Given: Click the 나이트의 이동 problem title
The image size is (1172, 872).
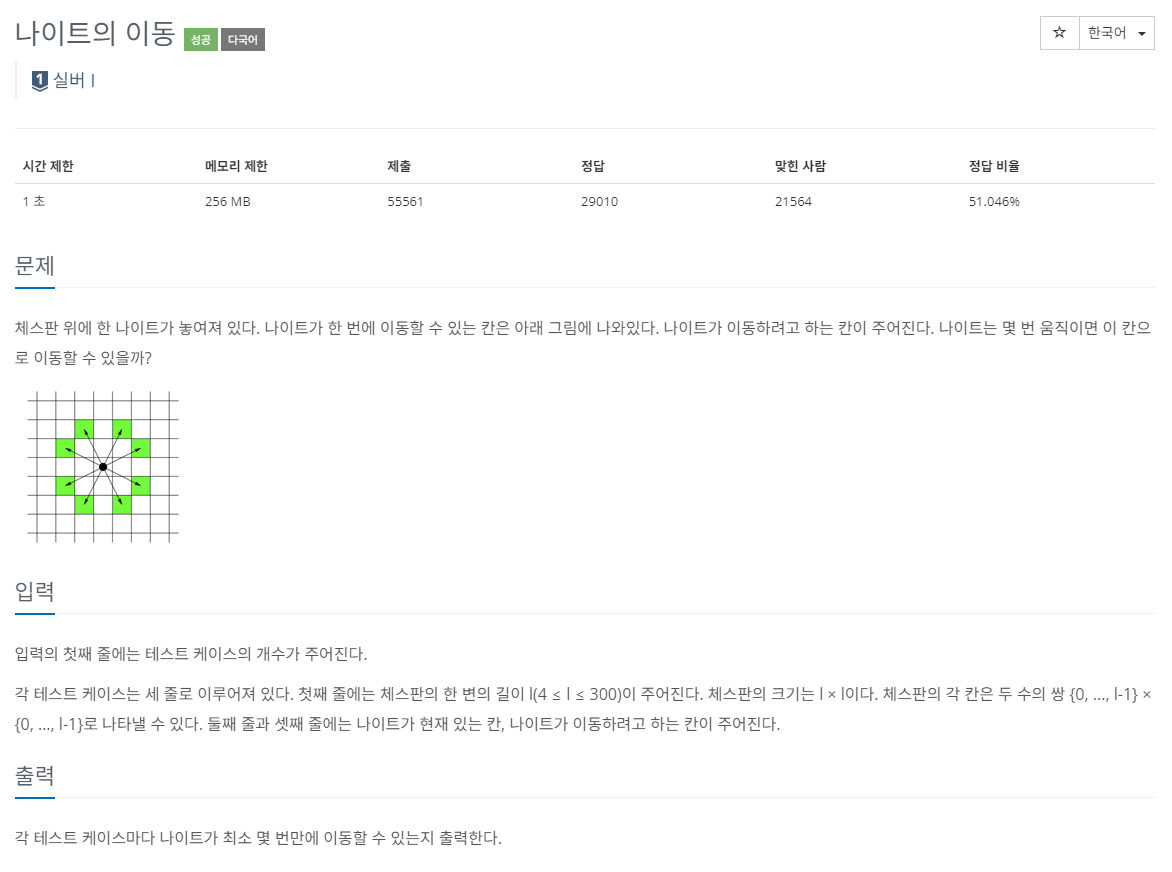Looking at the screenshot, I should click(95, 34).
